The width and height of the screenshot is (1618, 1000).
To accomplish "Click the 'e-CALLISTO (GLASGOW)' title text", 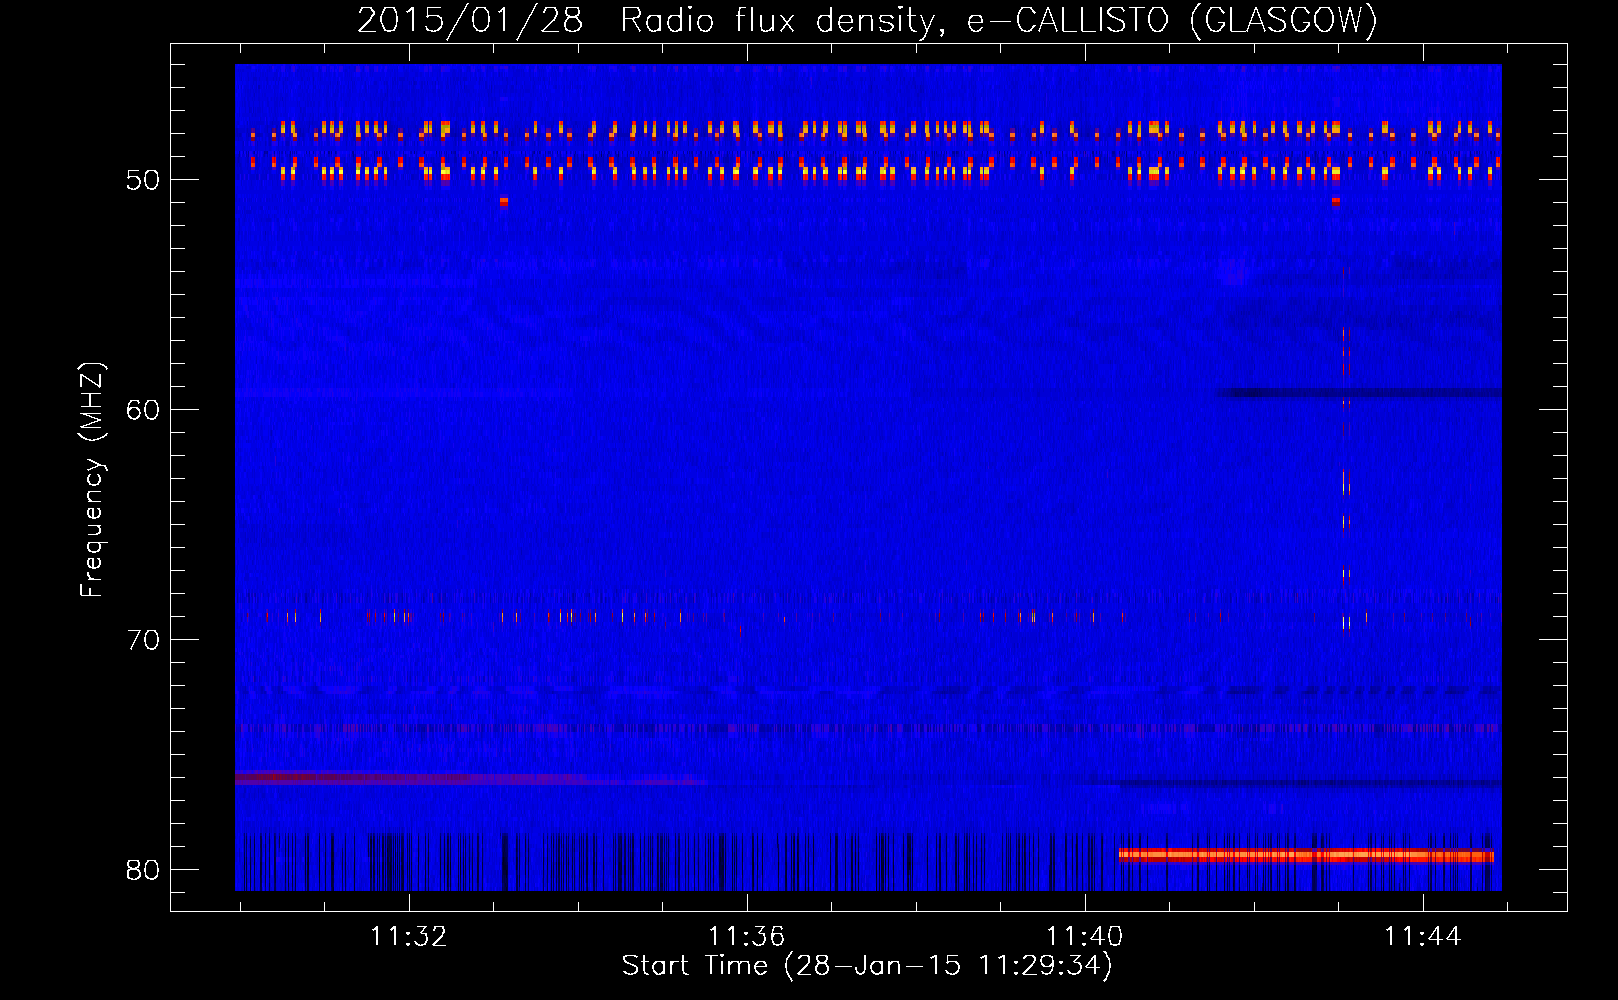I will 1172,20.
